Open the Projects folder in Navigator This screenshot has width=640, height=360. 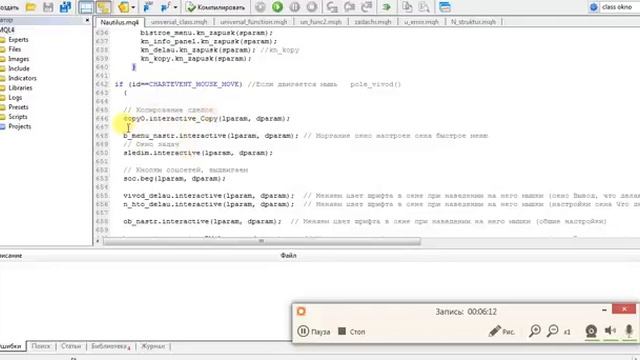pyautogui.click(x=20, y=127)
